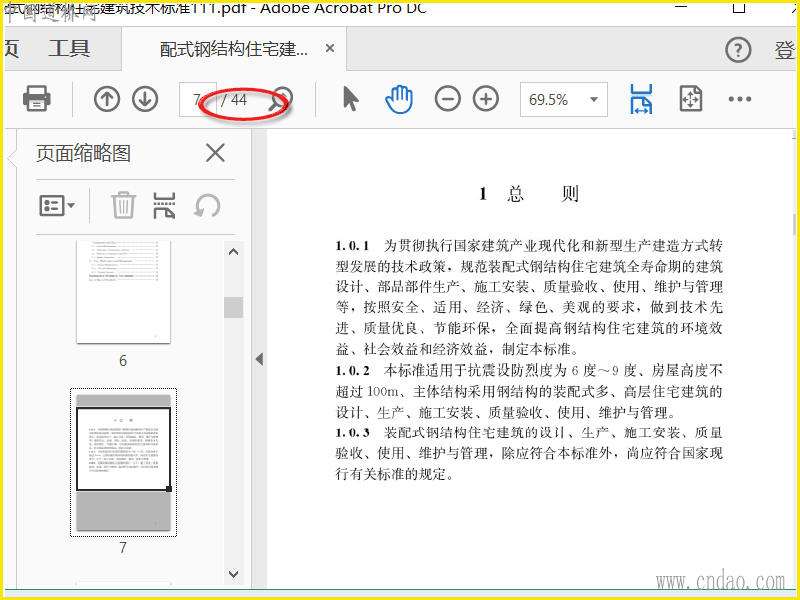Delete selected page trash icon

point(123,206)
